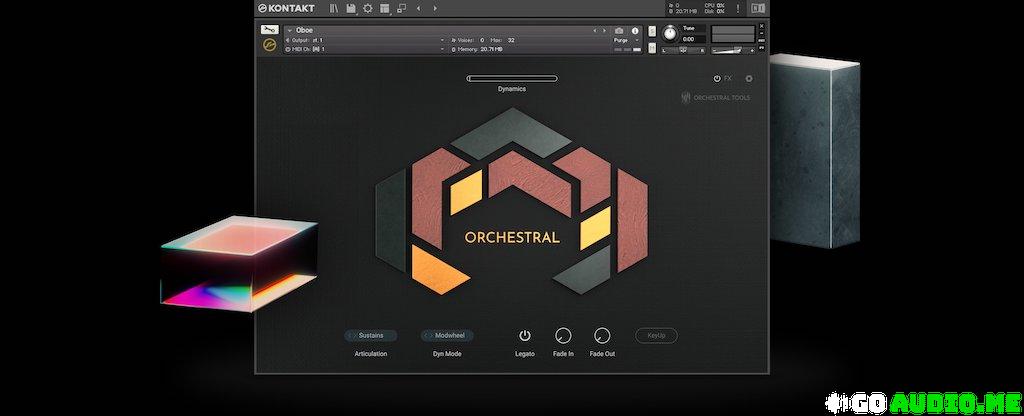Click the CPU usage readout
The image size is (1024, 416).
tap(716, 5)
